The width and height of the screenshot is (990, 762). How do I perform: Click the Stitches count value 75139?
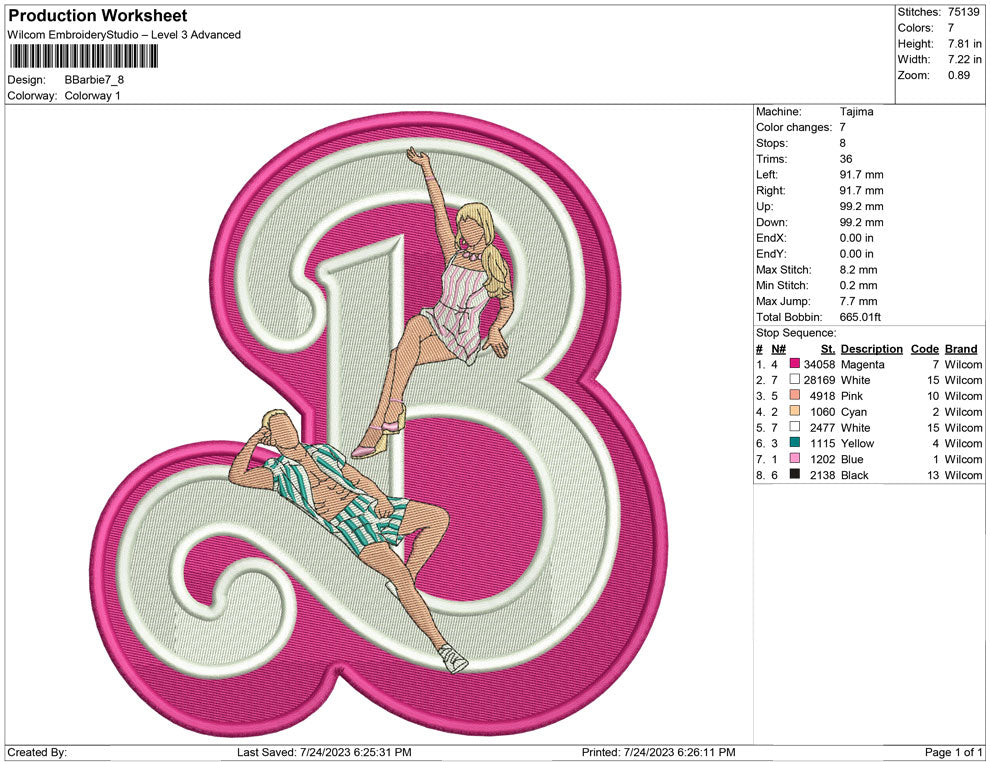tap(964, 12)
